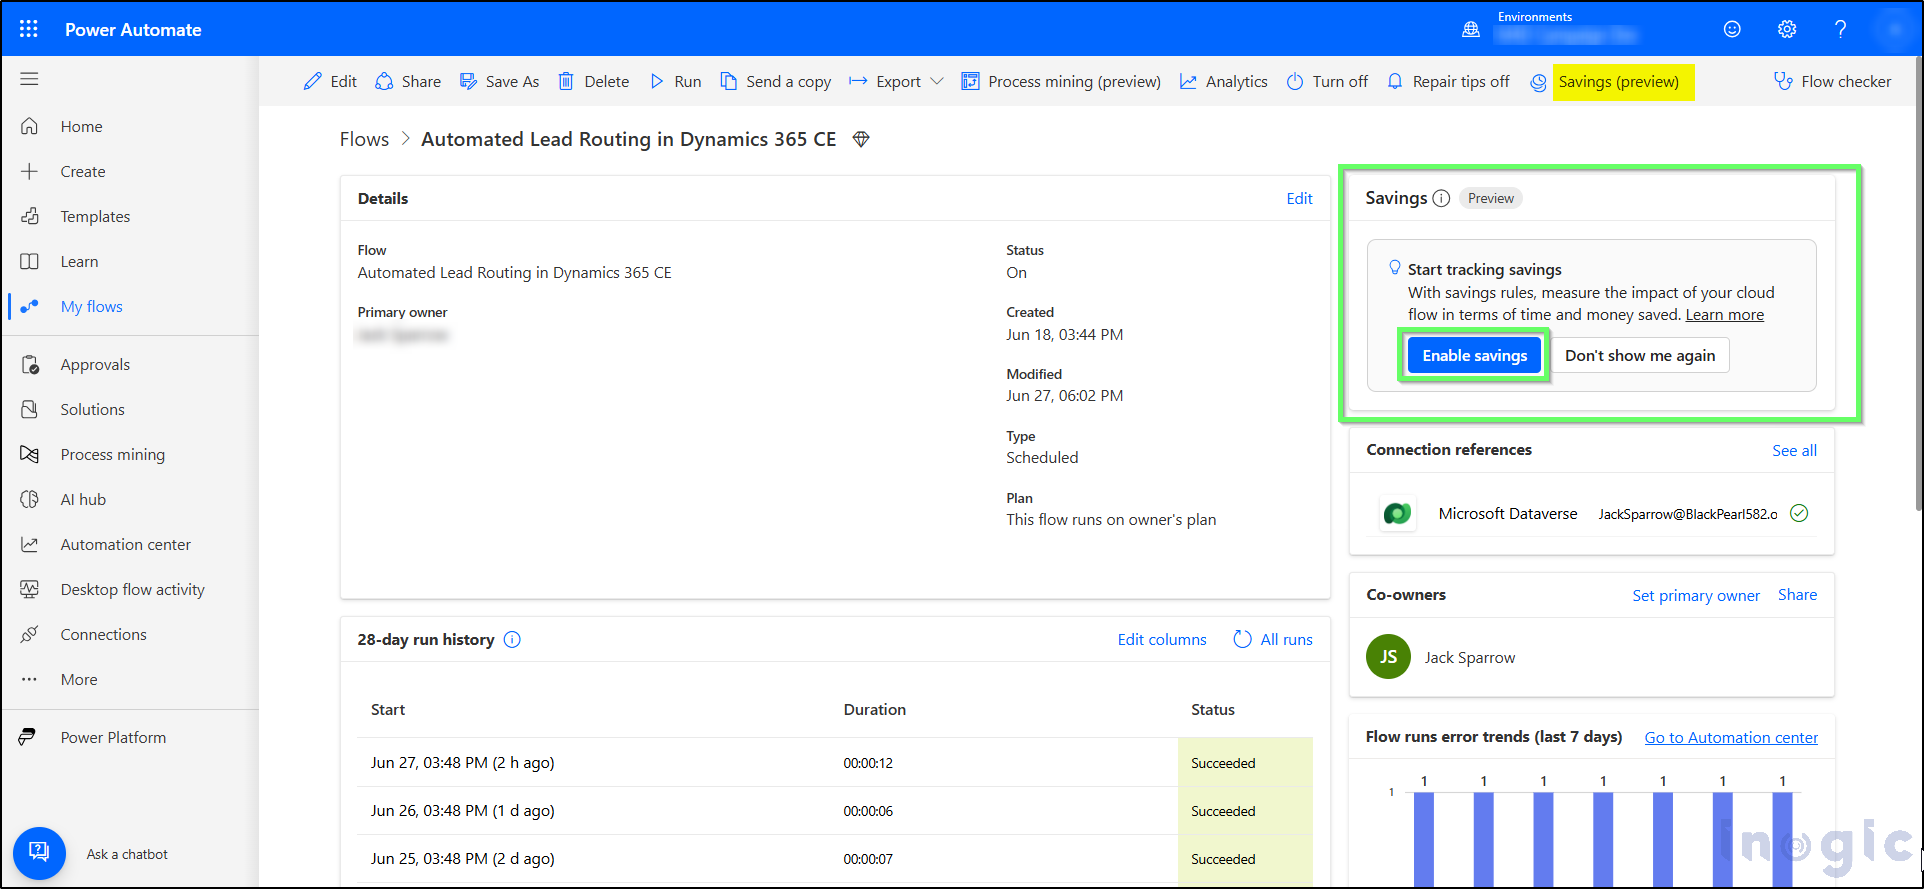Viewport: 1924px width, 889px height.
Task: Click the Start column header
Action: pyautogui.click(x=388, y=709)
